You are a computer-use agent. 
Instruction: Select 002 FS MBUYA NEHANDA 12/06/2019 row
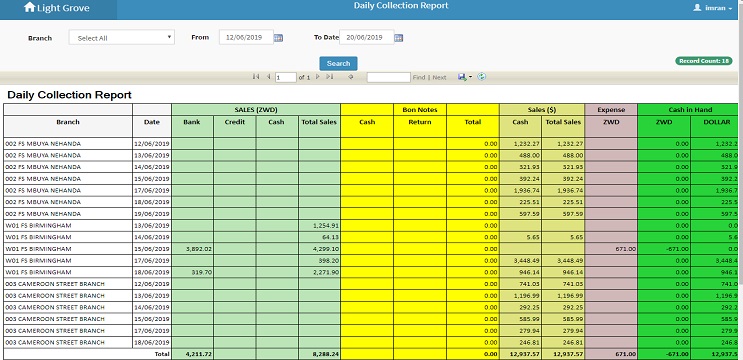point(371,144)
